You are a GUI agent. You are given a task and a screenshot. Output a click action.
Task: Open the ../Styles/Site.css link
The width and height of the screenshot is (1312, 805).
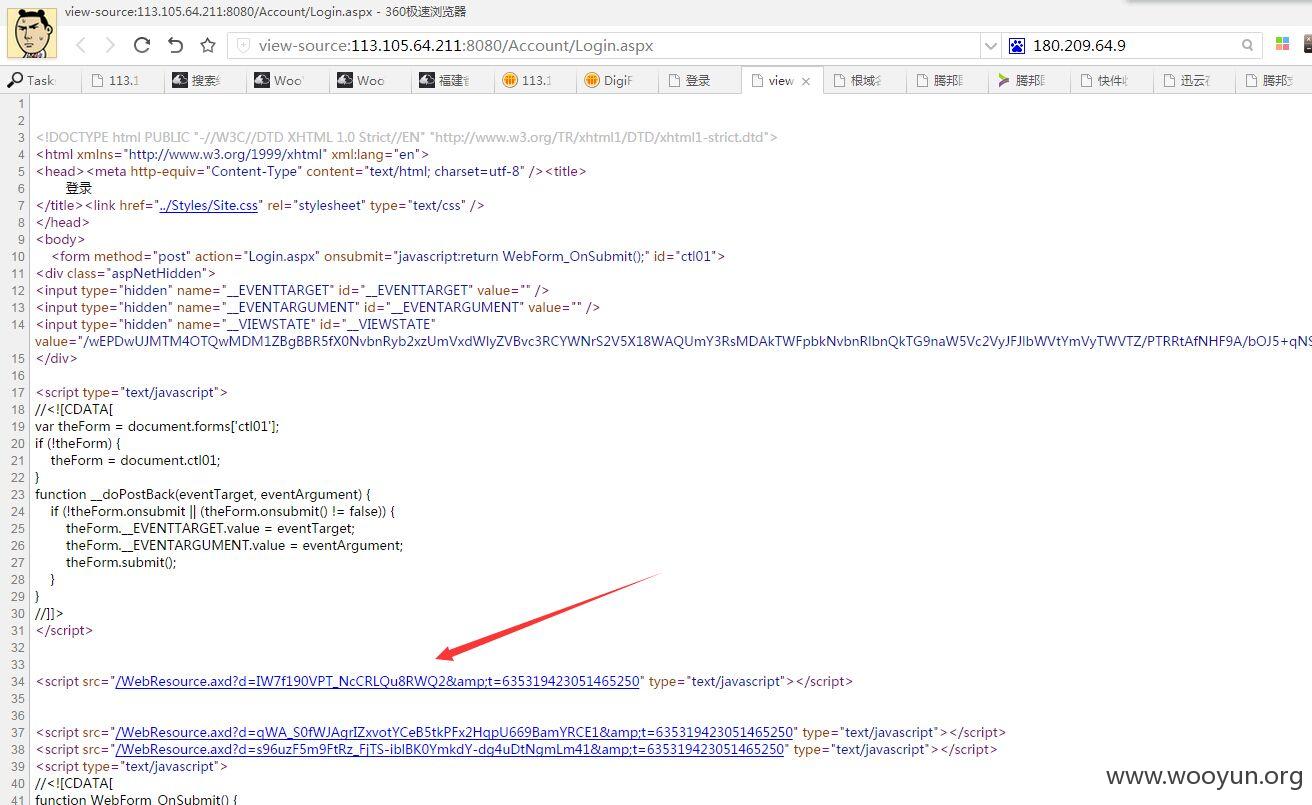209,205
